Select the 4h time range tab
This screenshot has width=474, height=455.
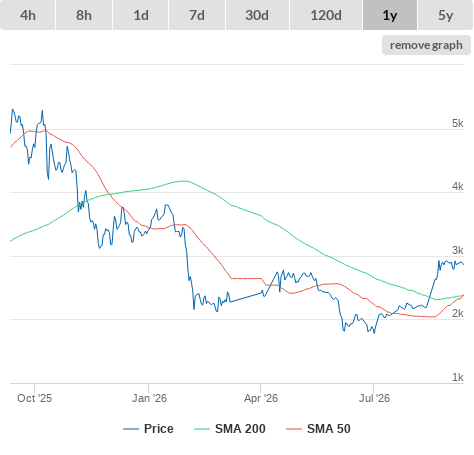[28, 15]
